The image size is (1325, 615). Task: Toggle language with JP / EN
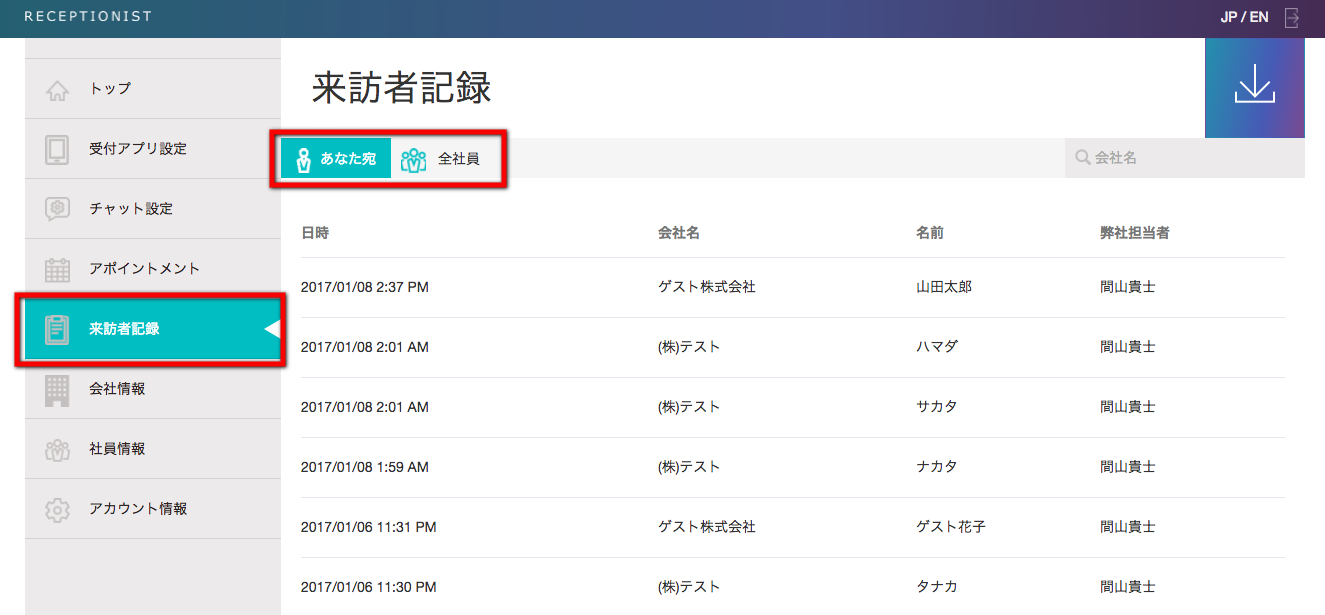pos(1244,18)
